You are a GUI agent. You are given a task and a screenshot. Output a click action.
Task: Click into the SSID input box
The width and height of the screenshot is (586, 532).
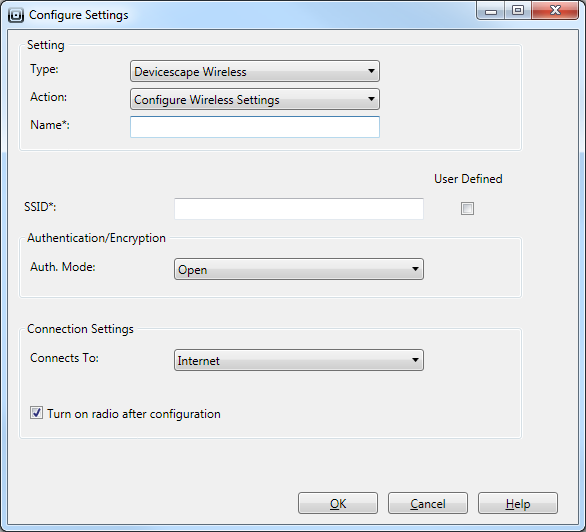(x=299, y=209)
